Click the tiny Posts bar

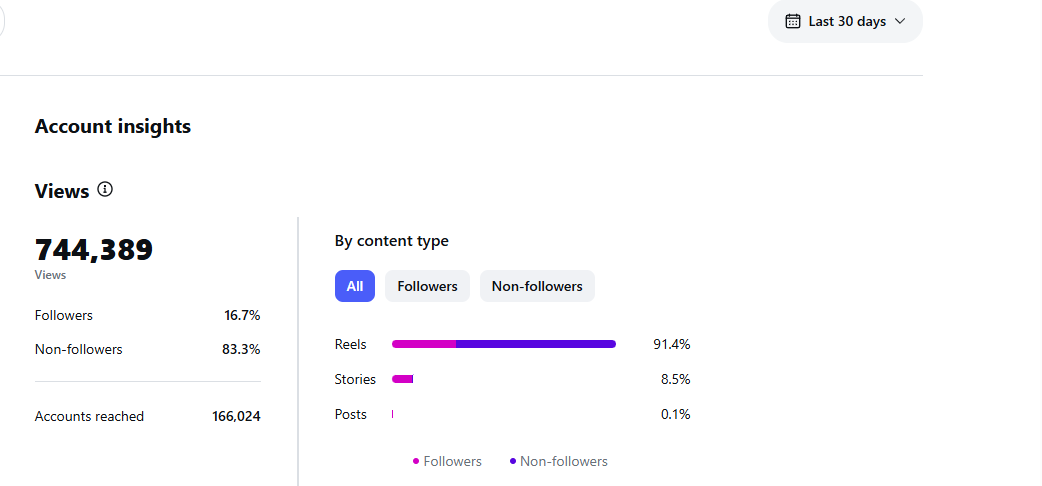pos(393,414)
